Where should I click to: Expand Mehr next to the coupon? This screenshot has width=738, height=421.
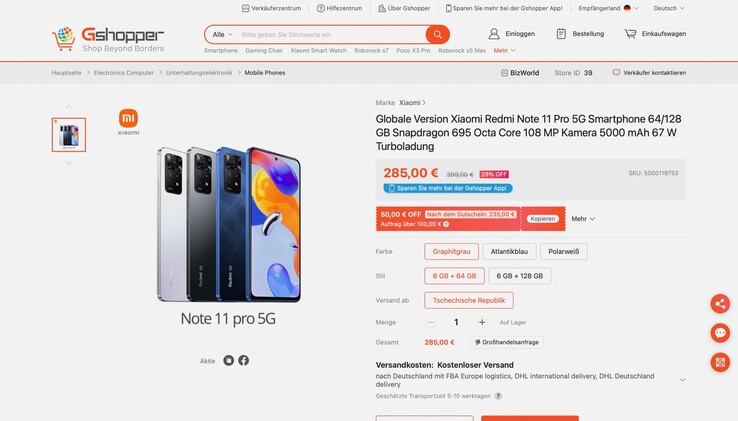583,218
